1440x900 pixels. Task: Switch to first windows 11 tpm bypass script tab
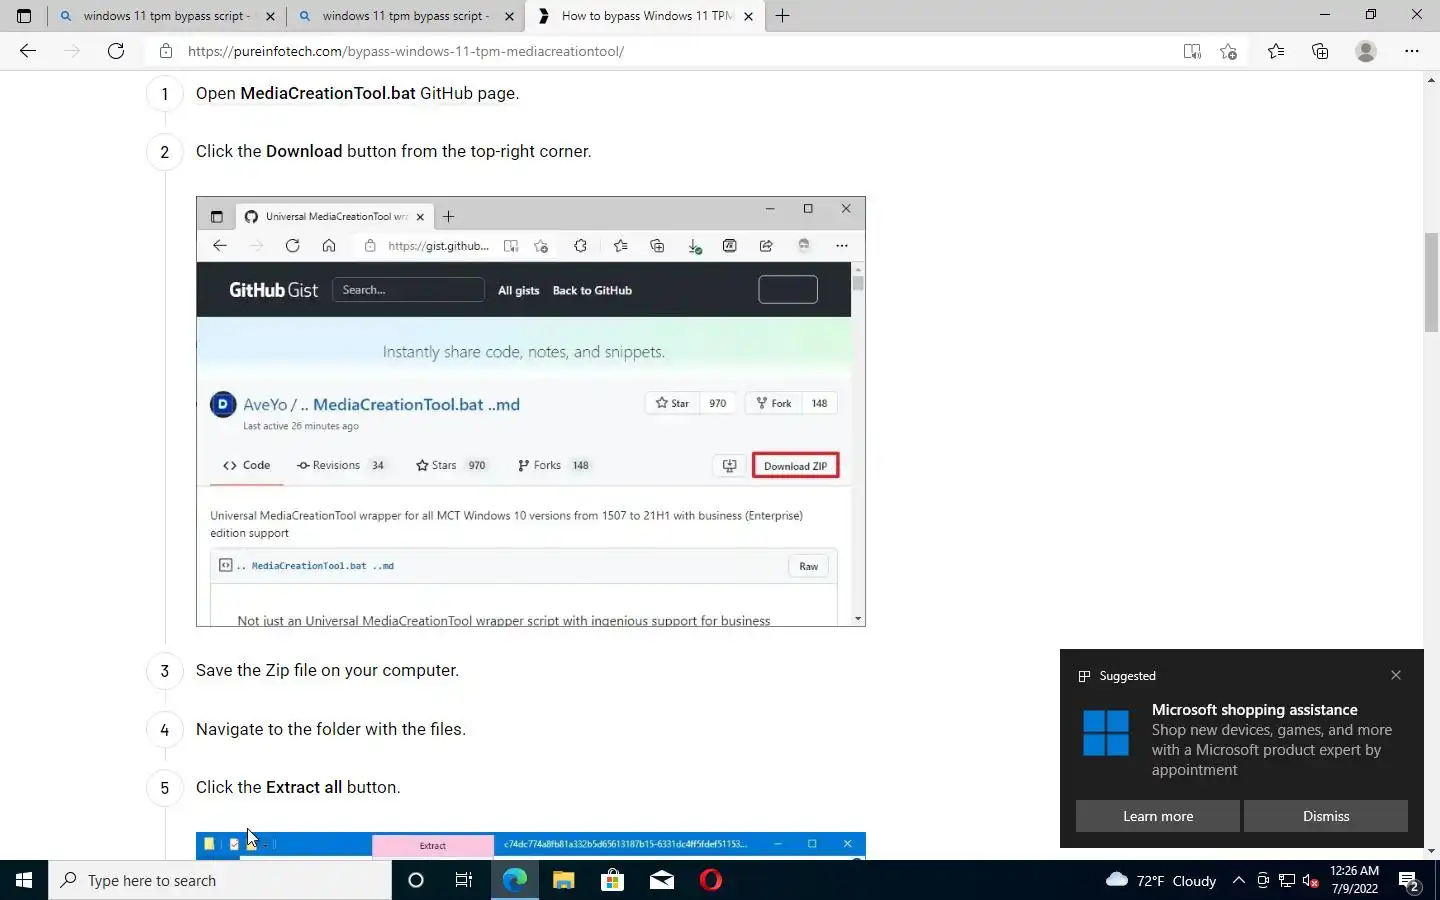(x=166, y=16)
